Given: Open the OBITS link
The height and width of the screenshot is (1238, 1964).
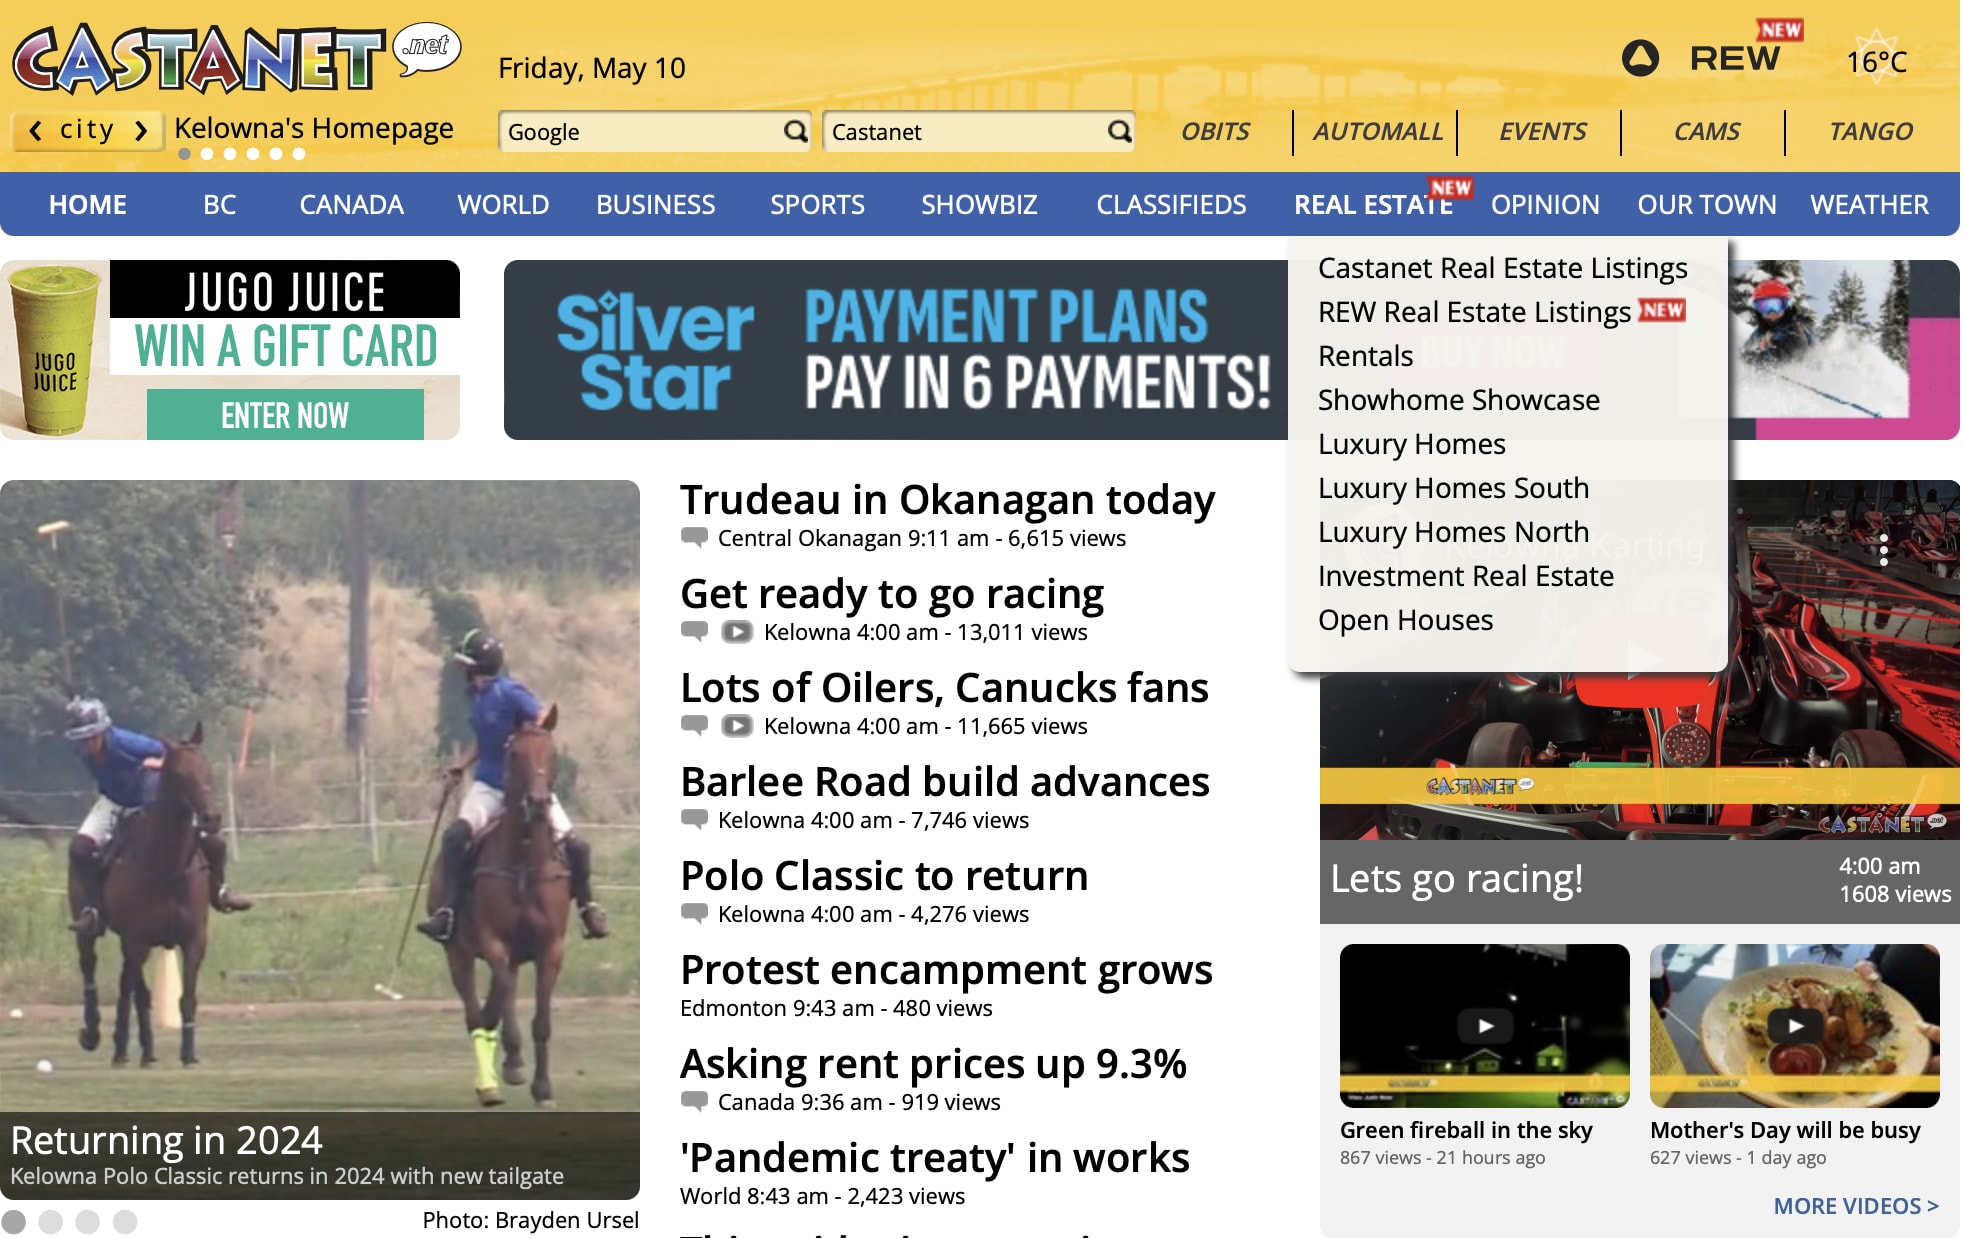Looking at the screenshot, I should click(x=1215, y=131).
